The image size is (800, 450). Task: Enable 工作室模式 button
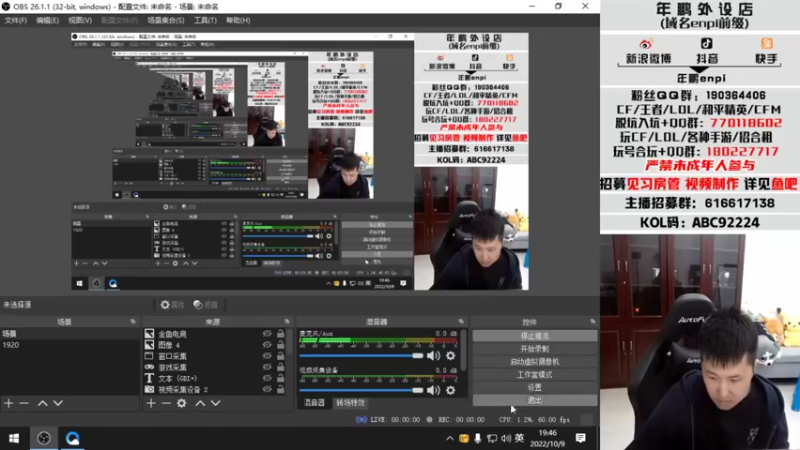pyautogui.click(x=535, y=374)
